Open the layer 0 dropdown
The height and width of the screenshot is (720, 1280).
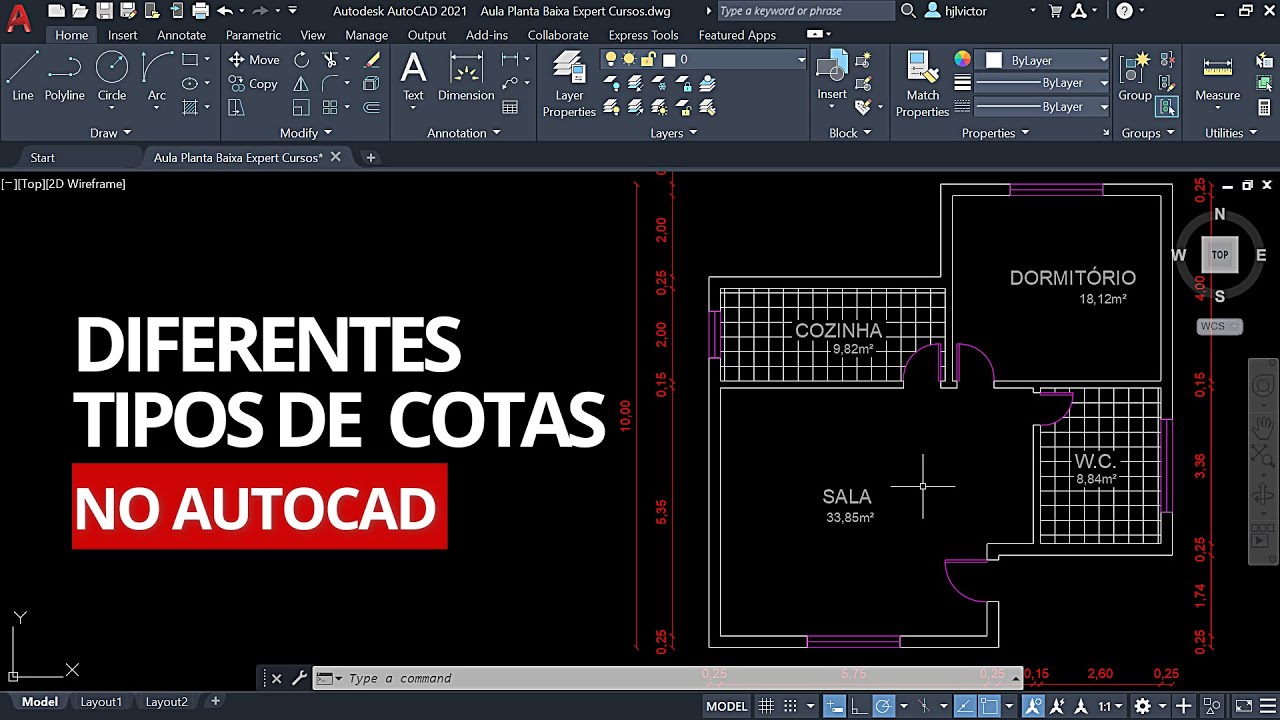tap(801, 60)
